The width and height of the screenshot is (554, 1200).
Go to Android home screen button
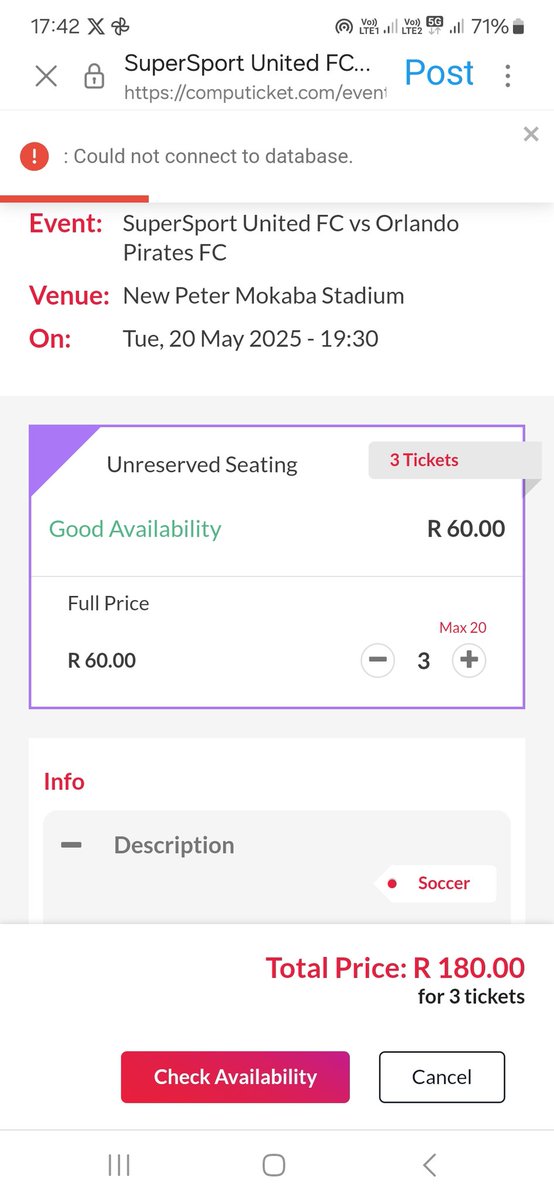point(274,1164)
